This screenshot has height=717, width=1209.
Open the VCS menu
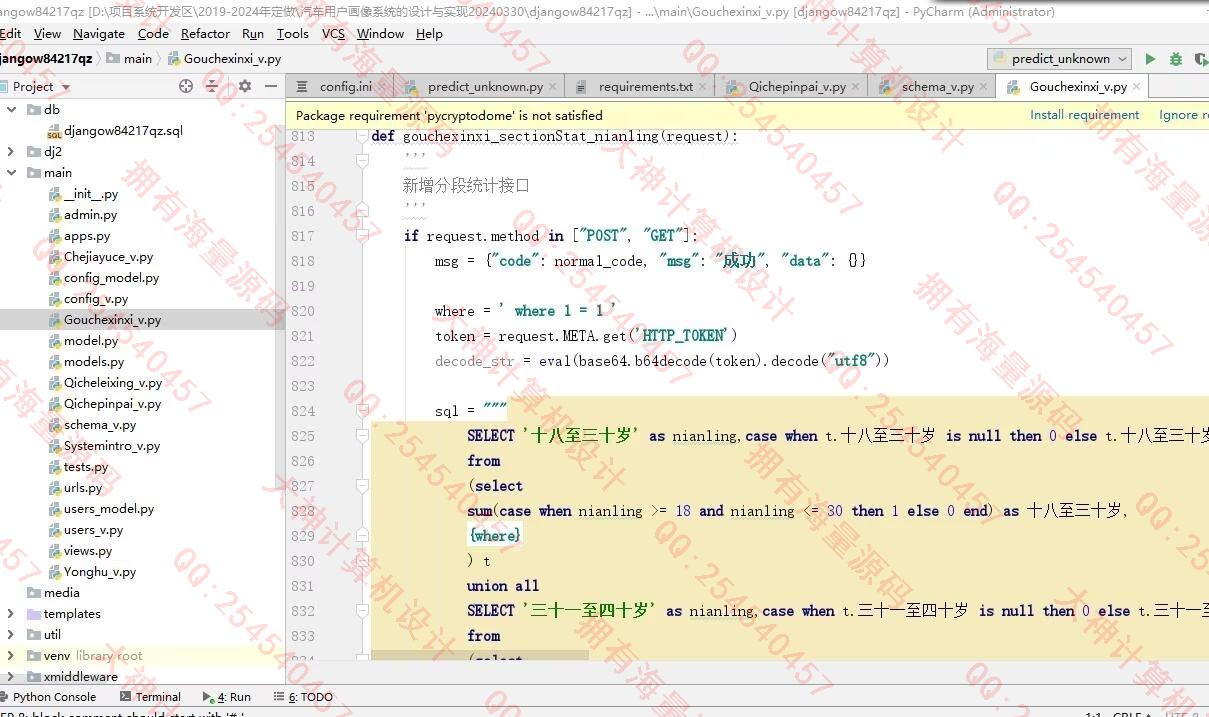point(333,33)
